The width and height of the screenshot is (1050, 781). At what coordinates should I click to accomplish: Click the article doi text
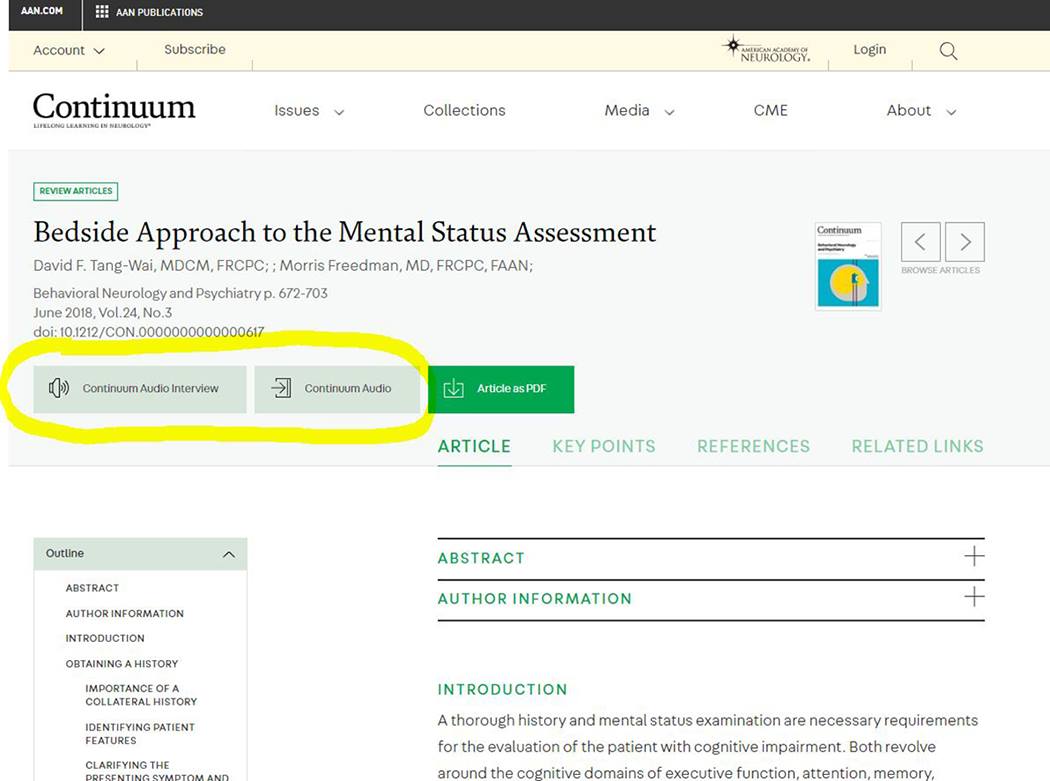(149, 332)
